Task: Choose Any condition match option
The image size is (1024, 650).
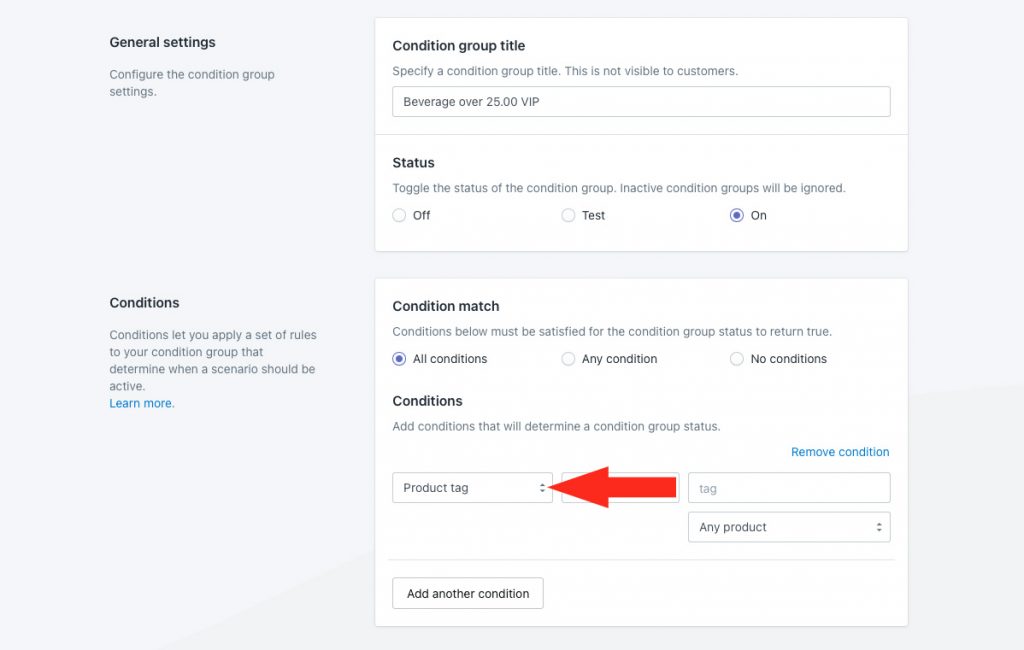Action: 568,359
